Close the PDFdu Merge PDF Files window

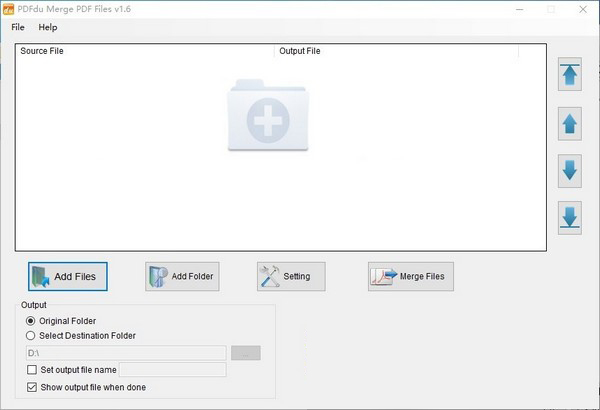point(583,9)
